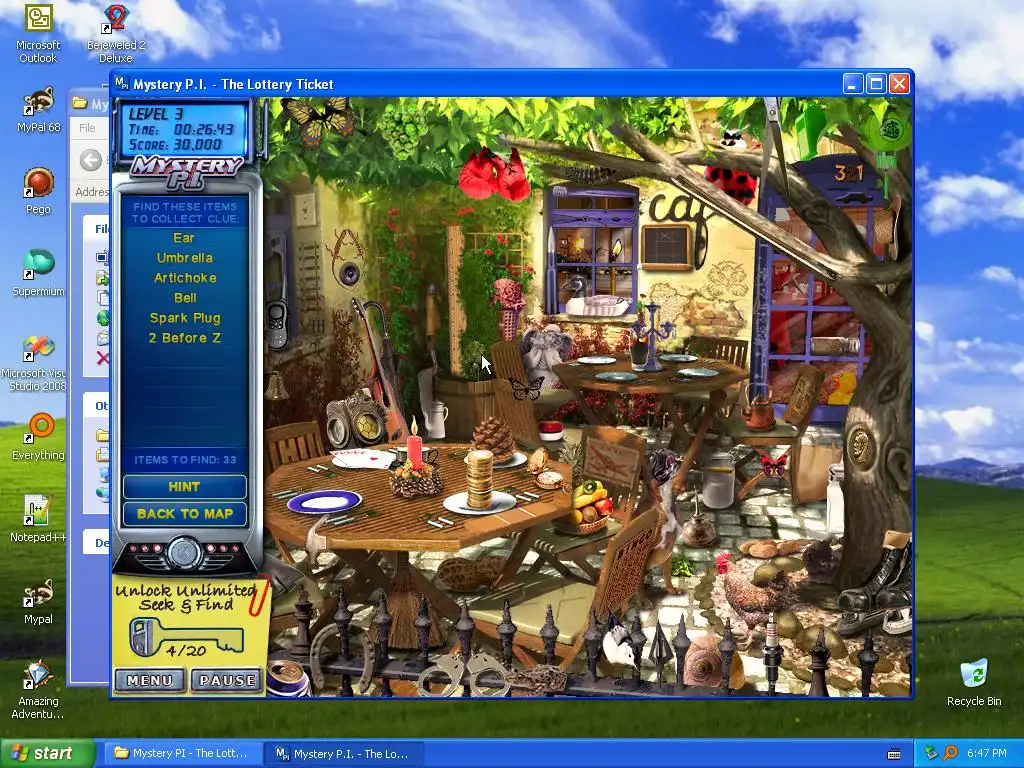This screenshot has height=768, width=1024.
Task: Open Notepad++ desktop shortcut
Action: click(38, 519)
